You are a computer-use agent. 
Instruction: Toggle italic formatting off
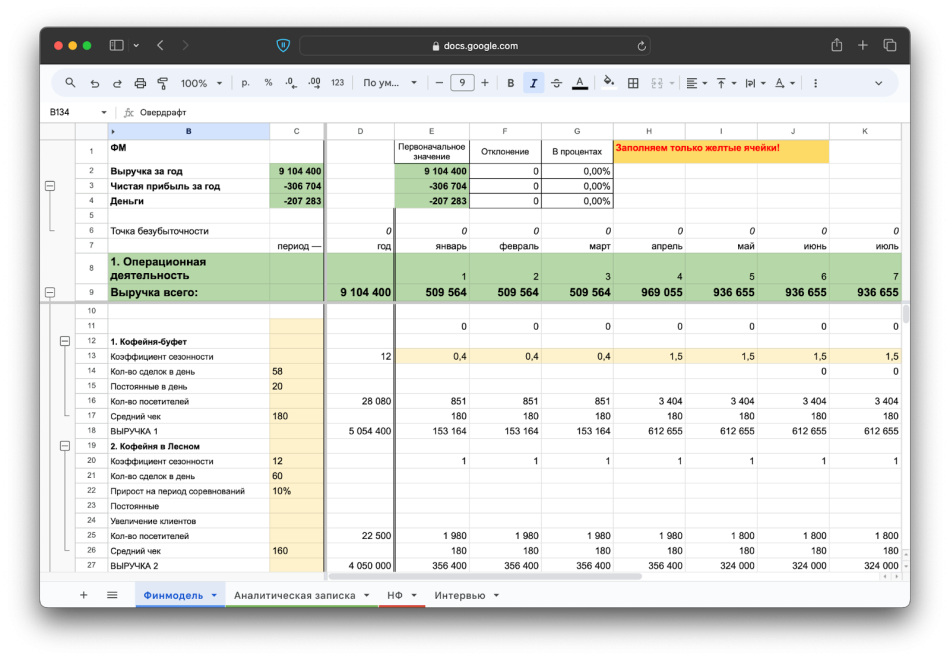pos(534,83)
